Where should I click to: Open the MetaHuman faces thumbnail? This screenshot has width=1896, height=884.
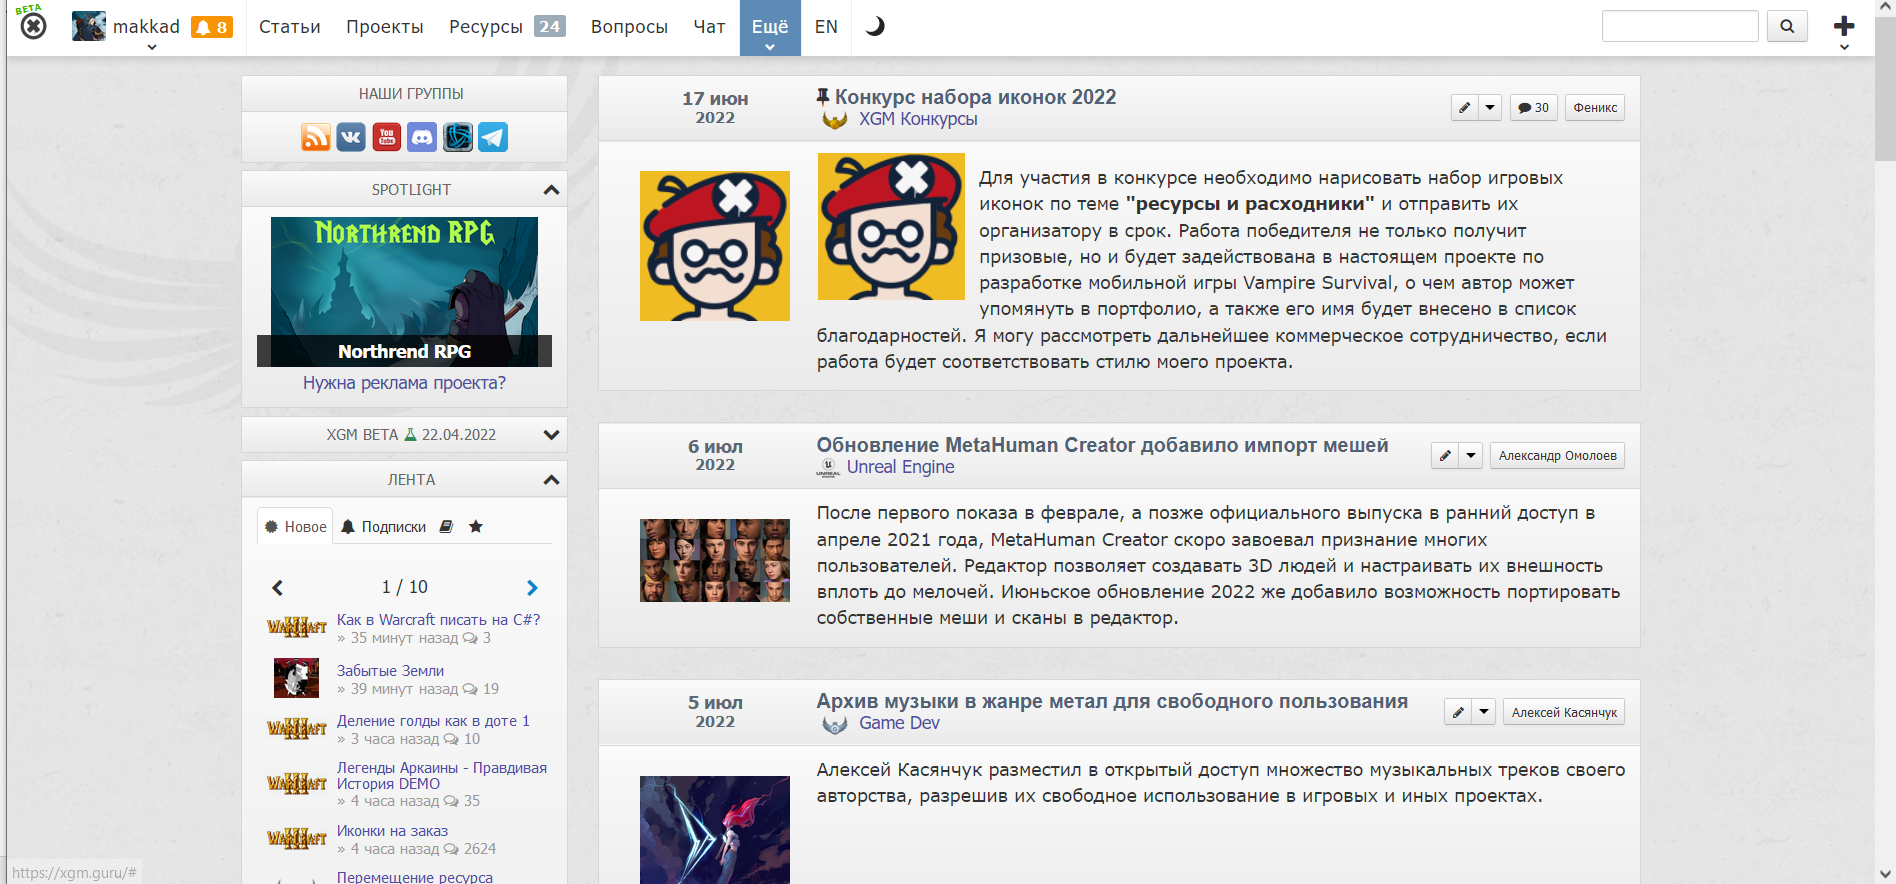pyautogui.click(x=715, y=560)
